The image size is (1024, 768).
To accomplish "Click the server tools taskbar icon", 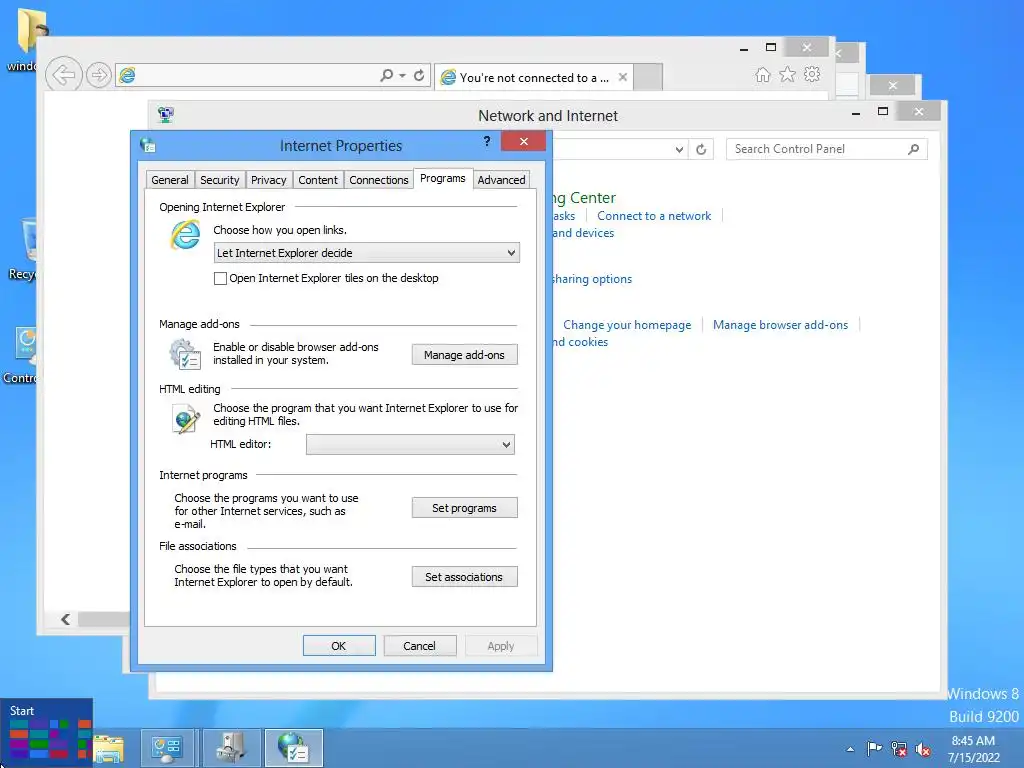I will click(230, 748).
